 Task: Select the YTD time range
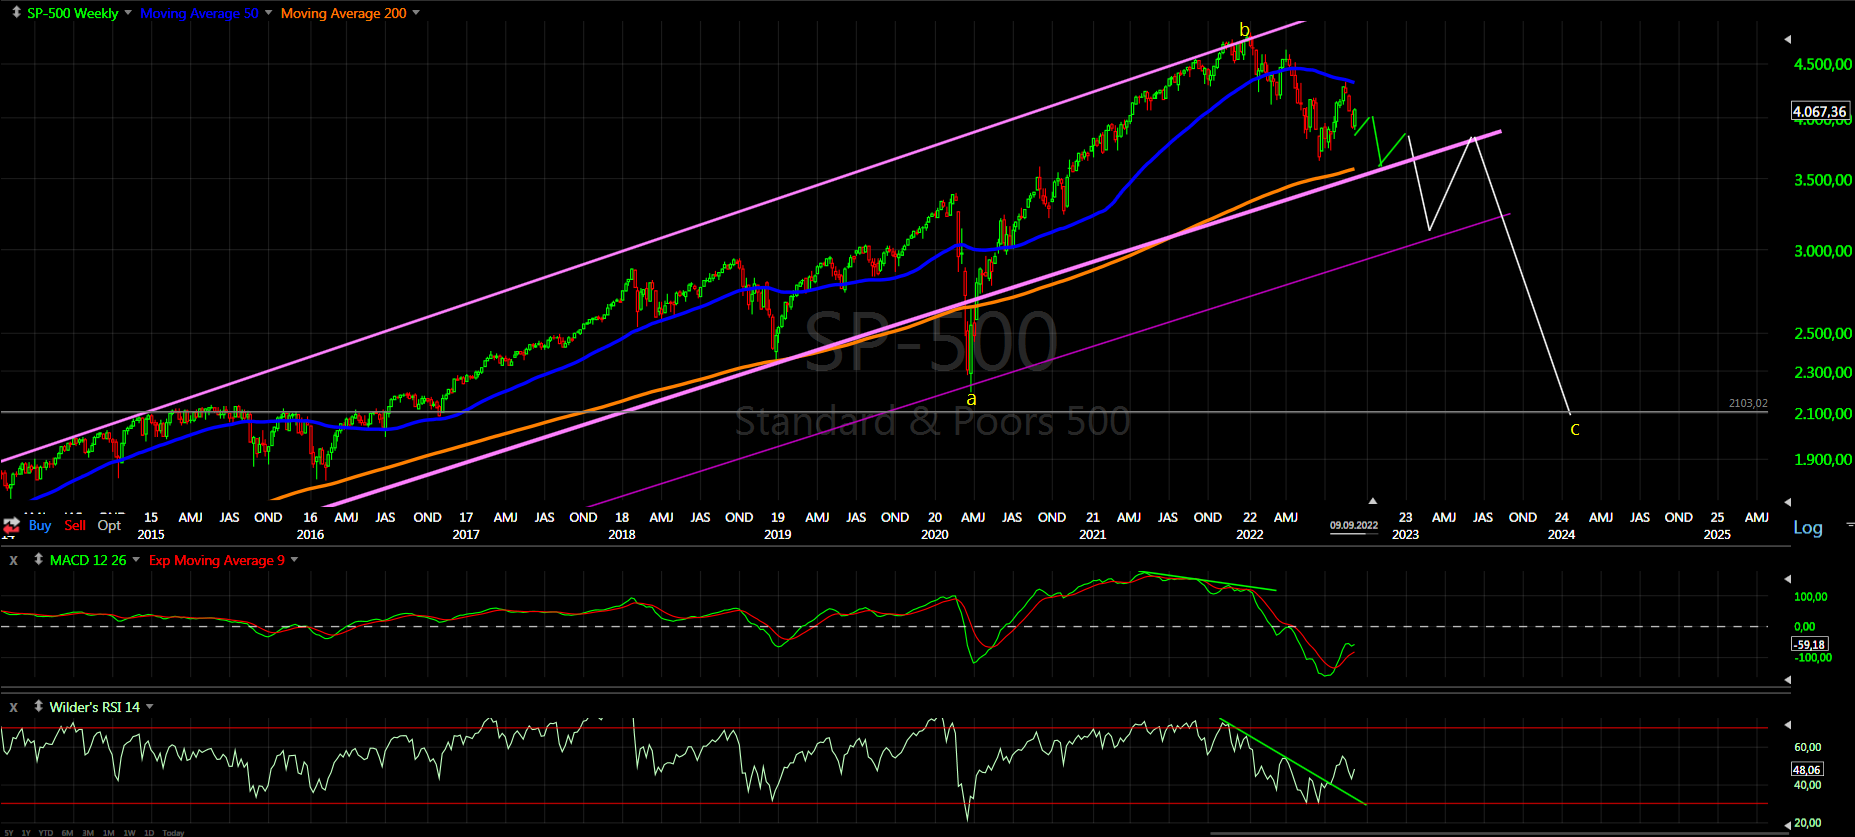(46, 832)
